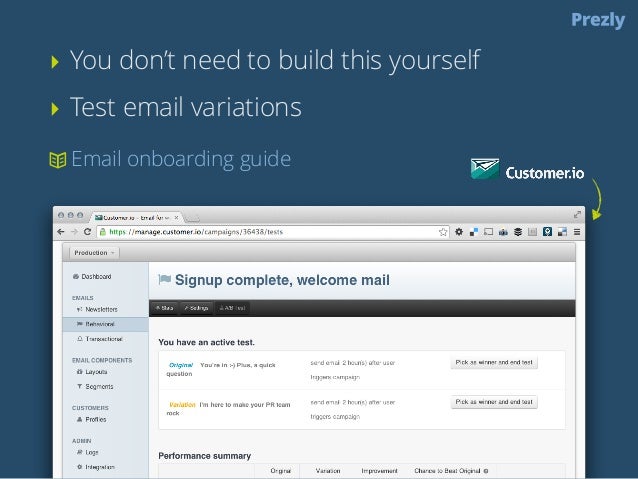Open the Production environment dropdown
Viewport: 638px width, 479px height.
(x=94, y=253)
